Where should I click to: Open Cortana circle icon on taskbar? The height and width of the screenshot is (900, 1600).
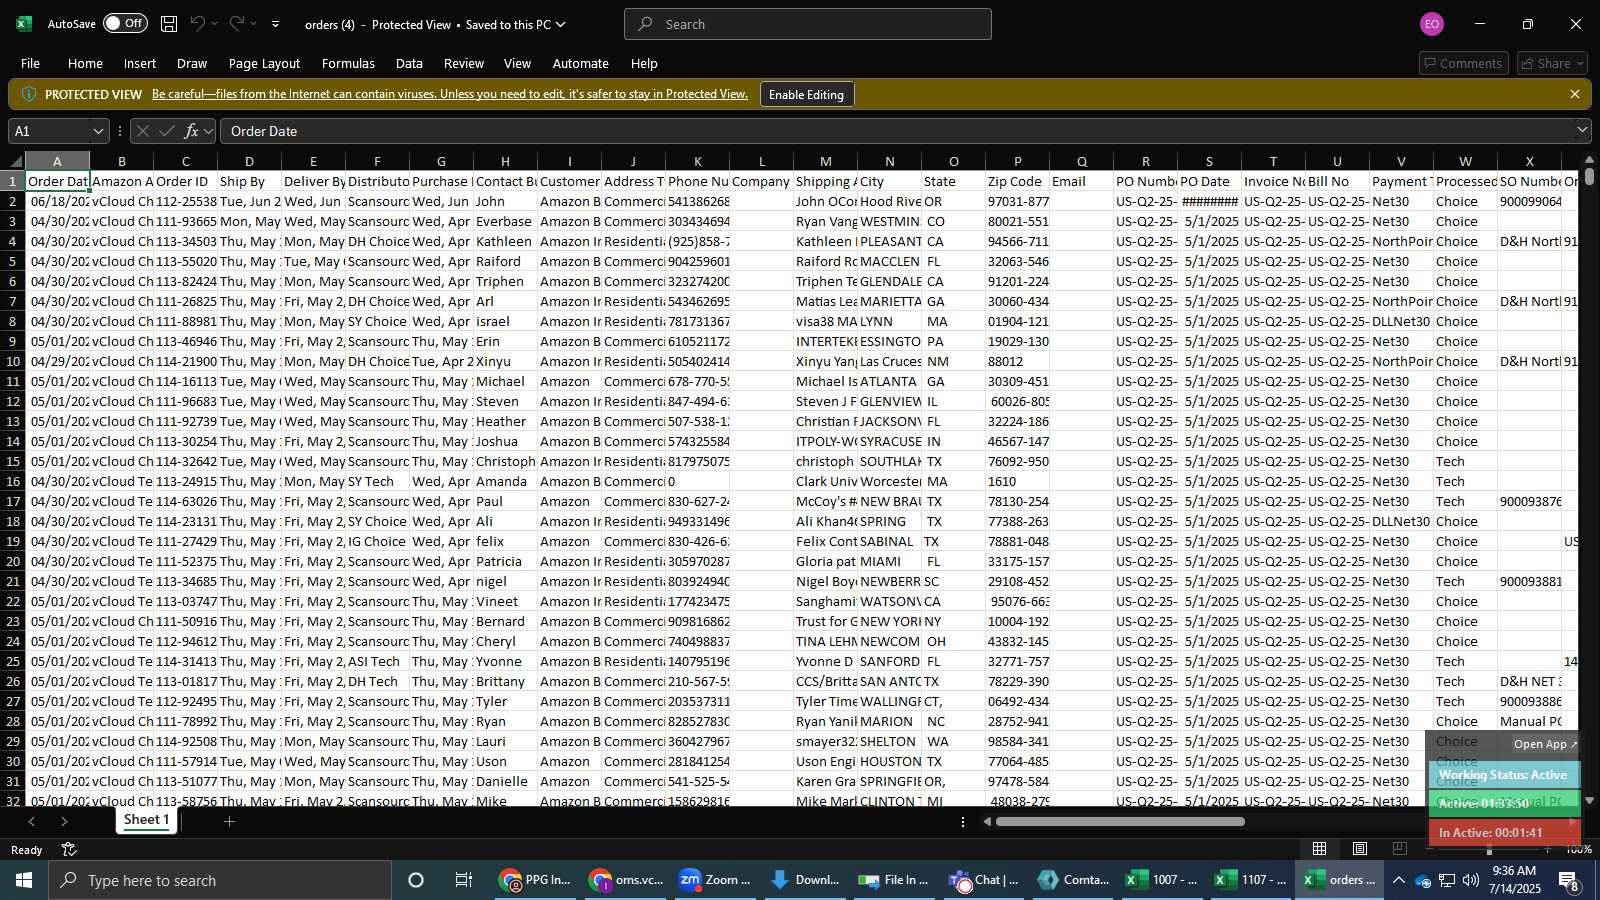click(x=416, y=880)
